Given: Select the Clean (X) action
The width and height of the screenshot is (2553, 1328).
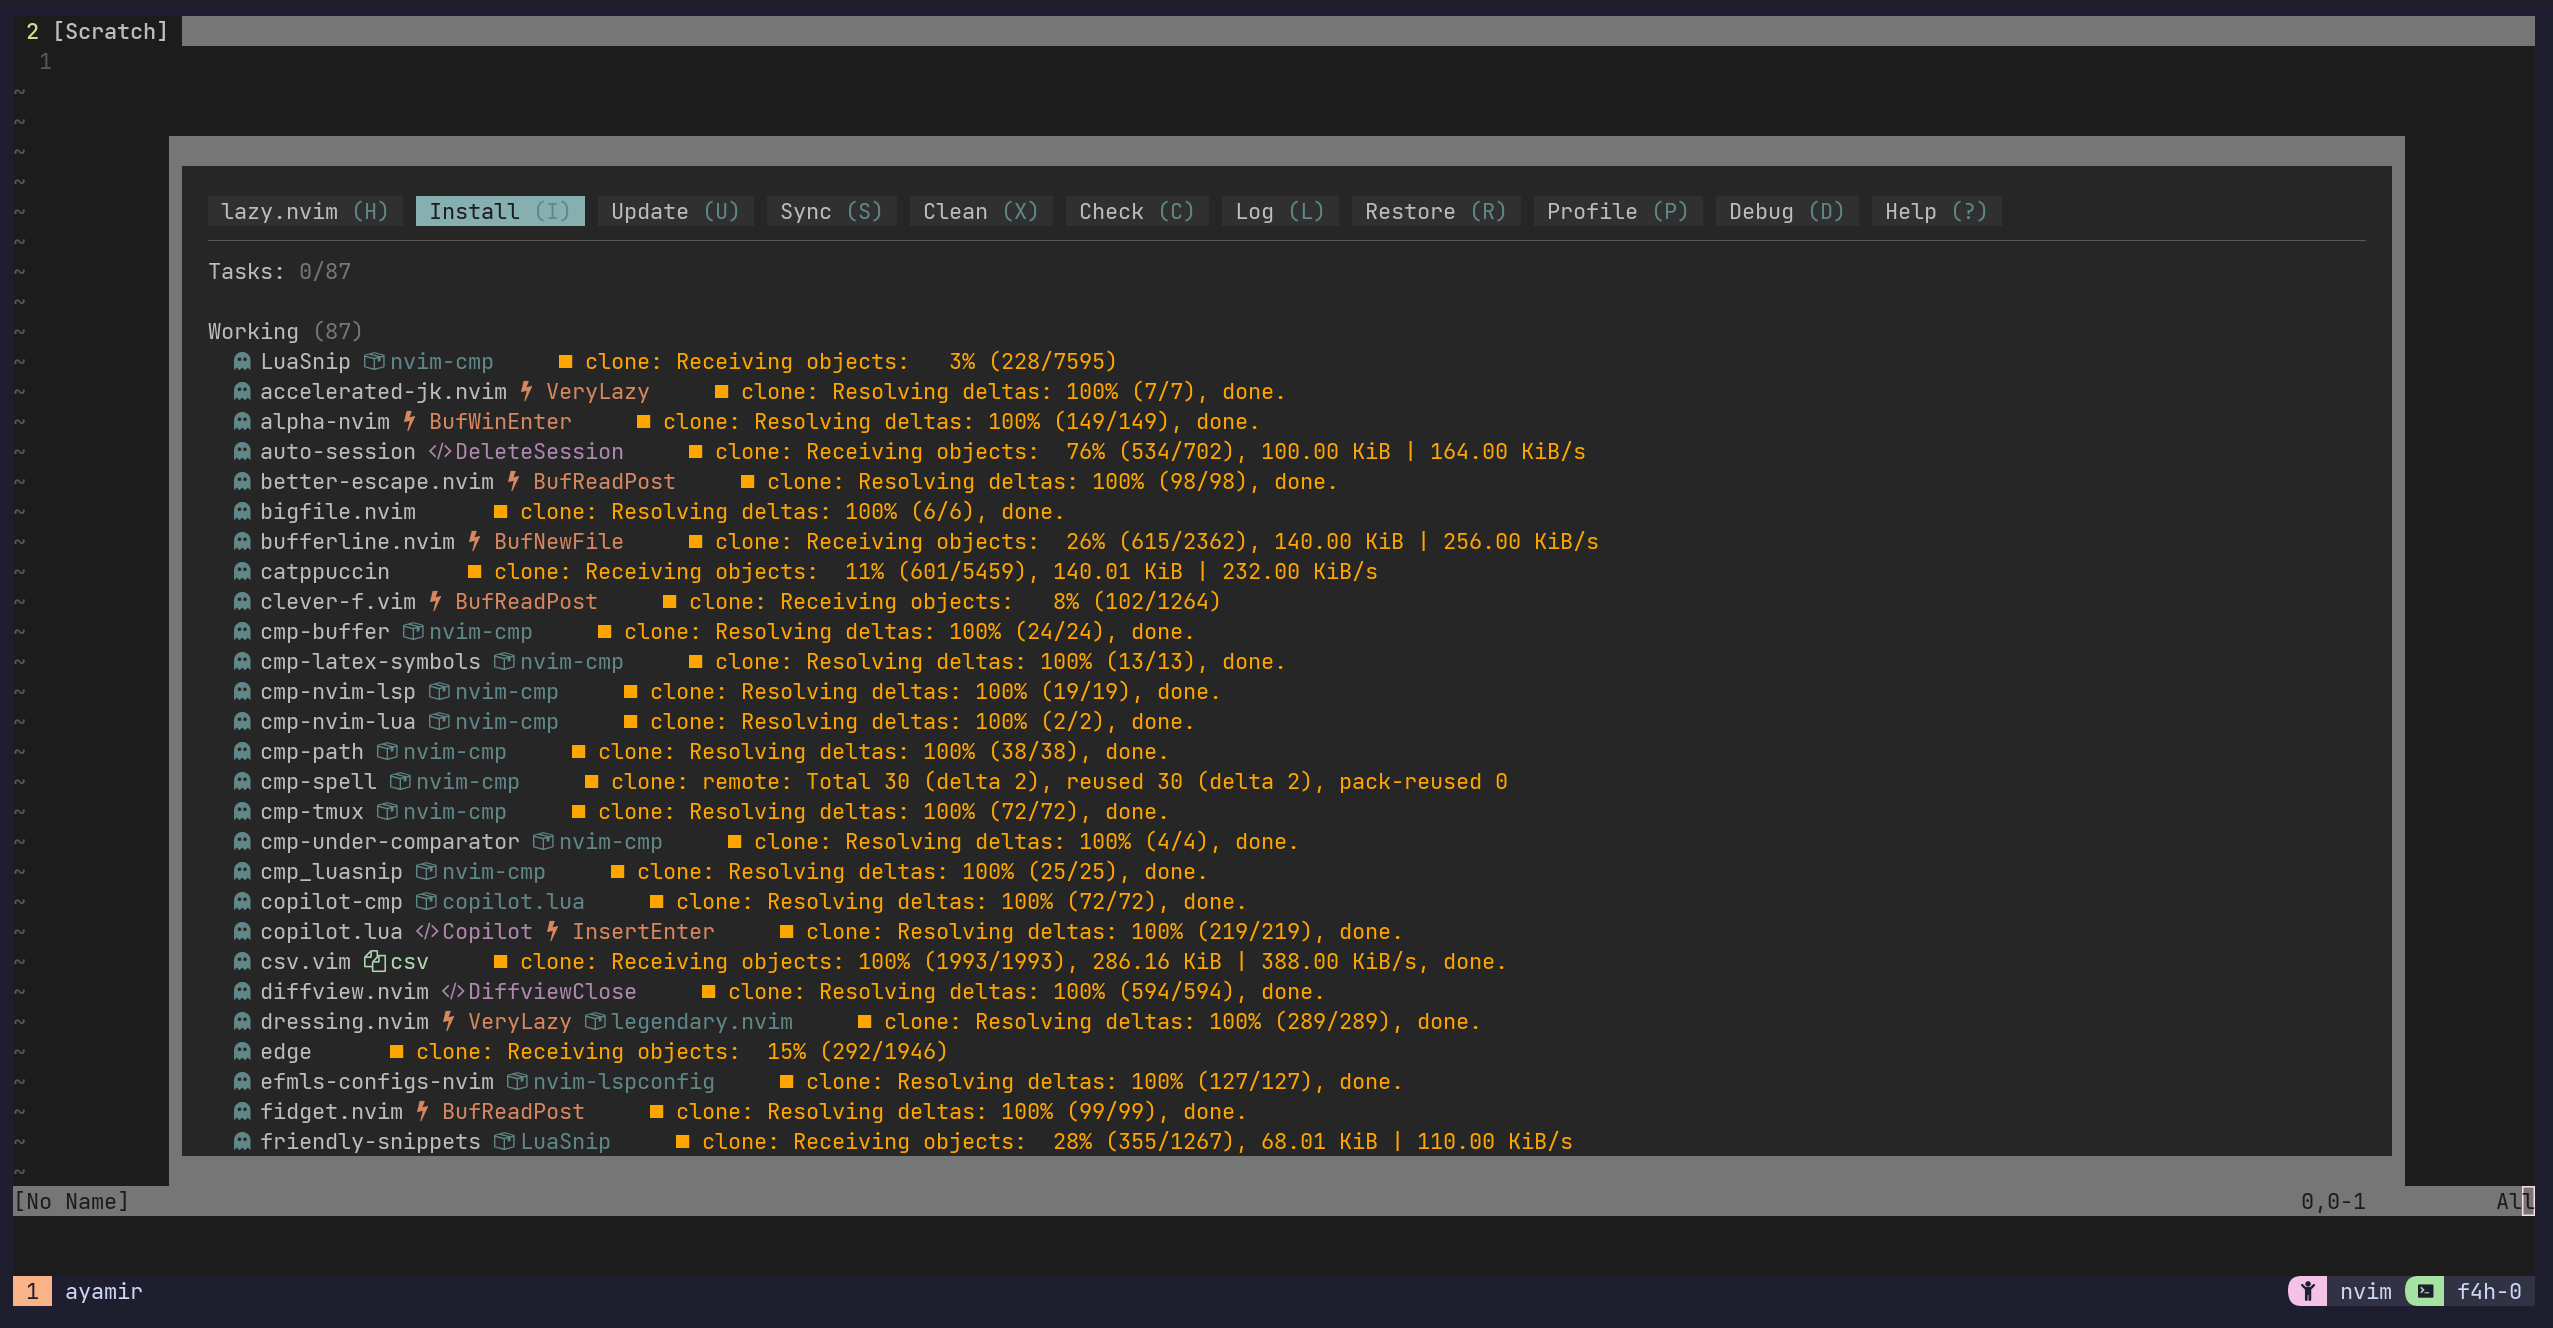Looking at the screenshot, I should 980,211.
